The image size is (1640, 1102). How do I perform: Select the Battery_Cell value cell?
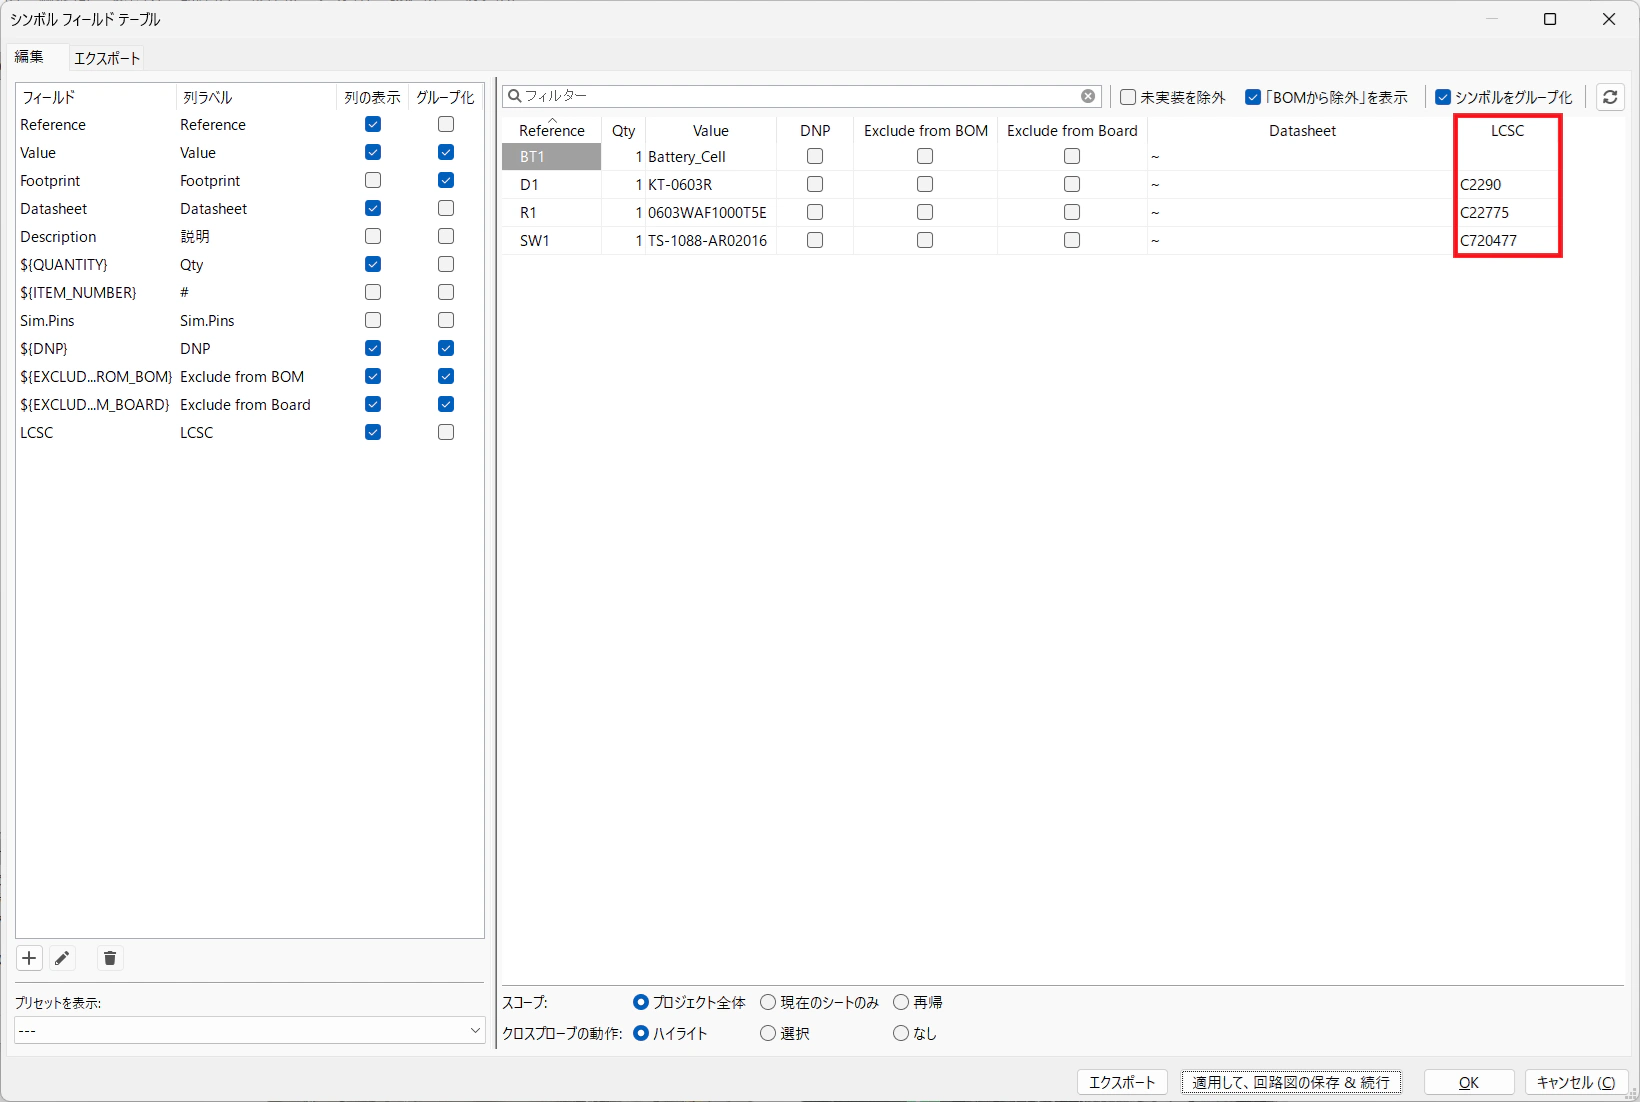(x=711, y=156)
